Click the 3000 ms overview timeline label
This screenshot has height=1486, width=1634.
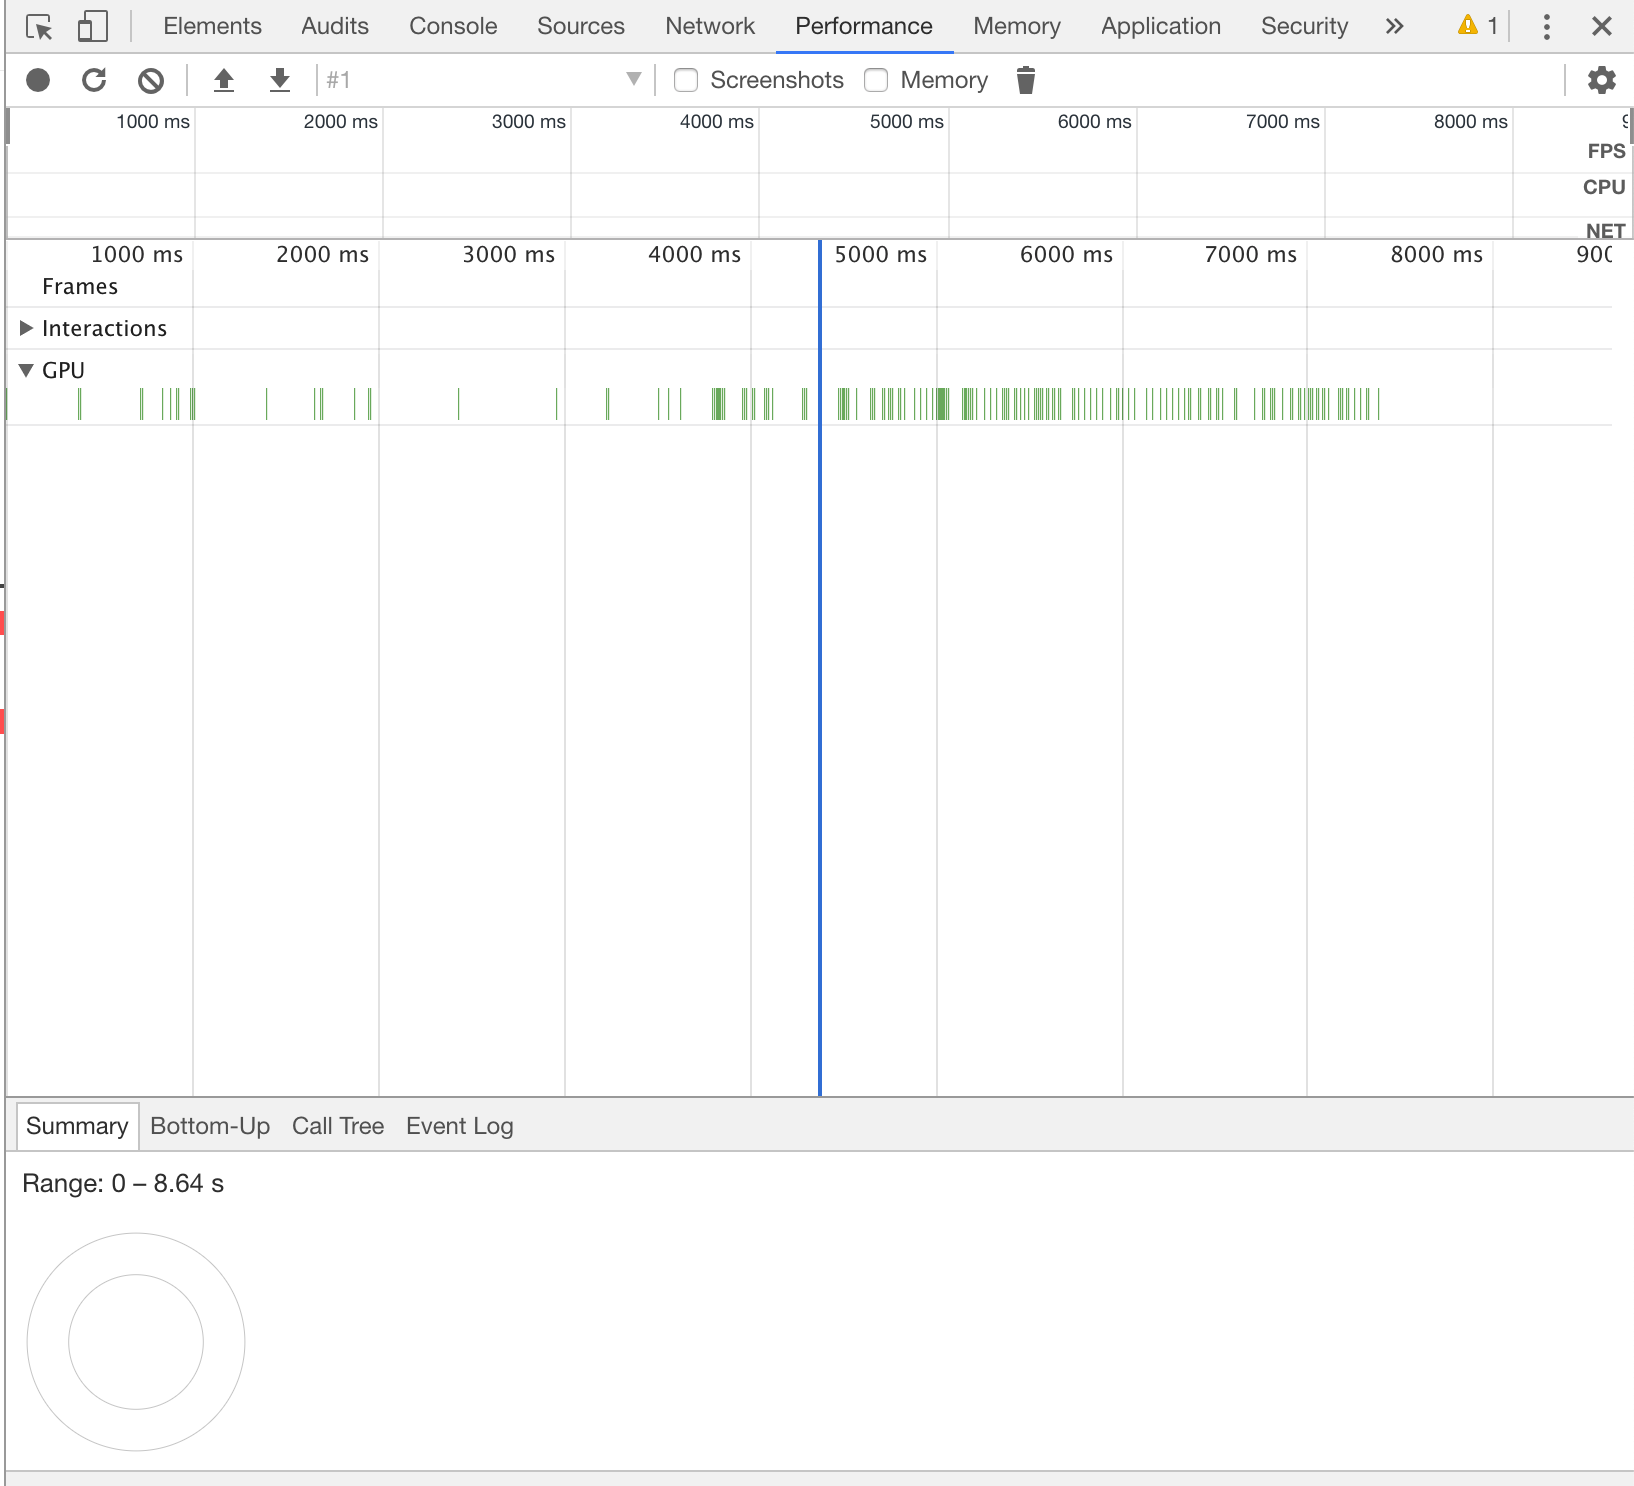pyautogui.click(x=529, y=122)
